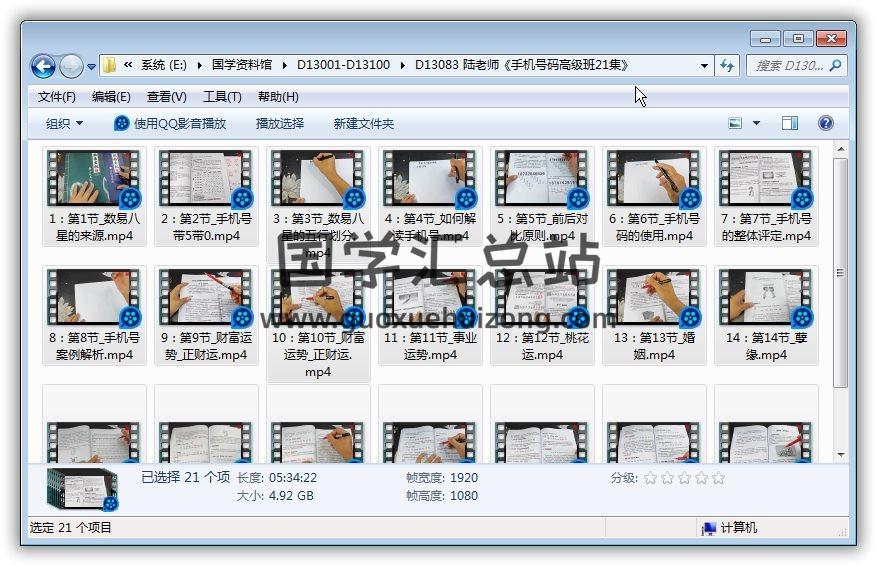Click the QQ影音 player icon in toolbar

122,123
